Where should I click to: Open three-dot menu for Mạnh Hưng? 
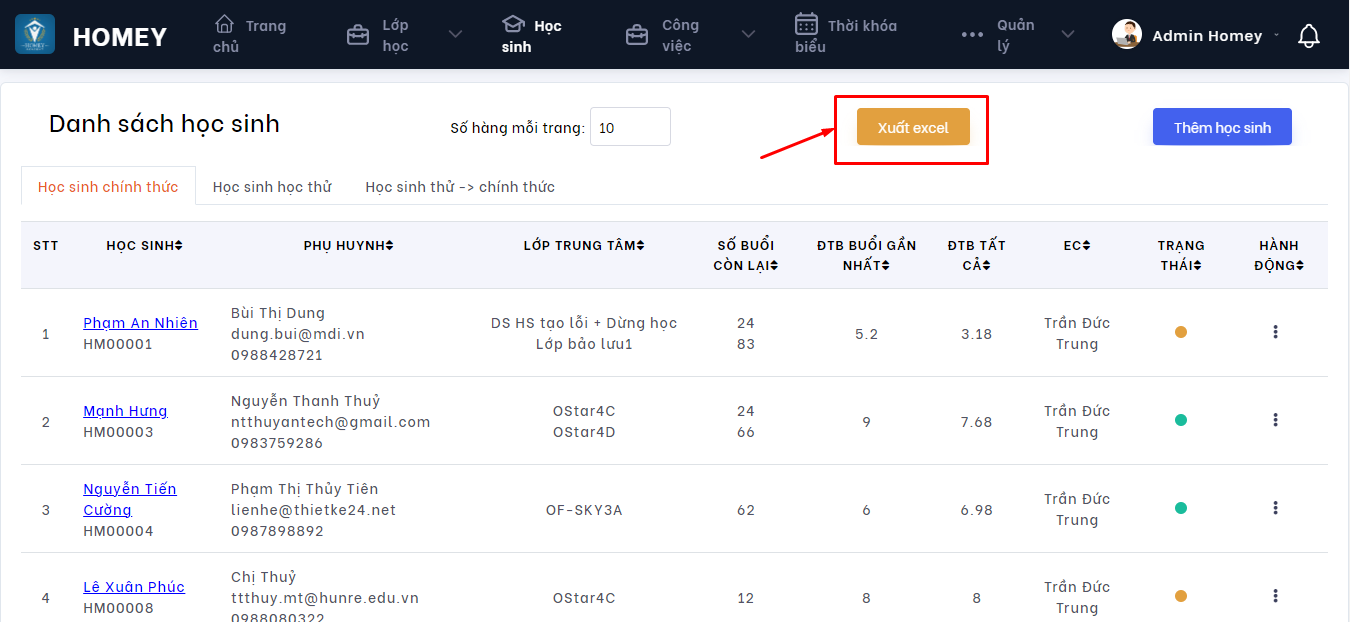point(1275,420)
